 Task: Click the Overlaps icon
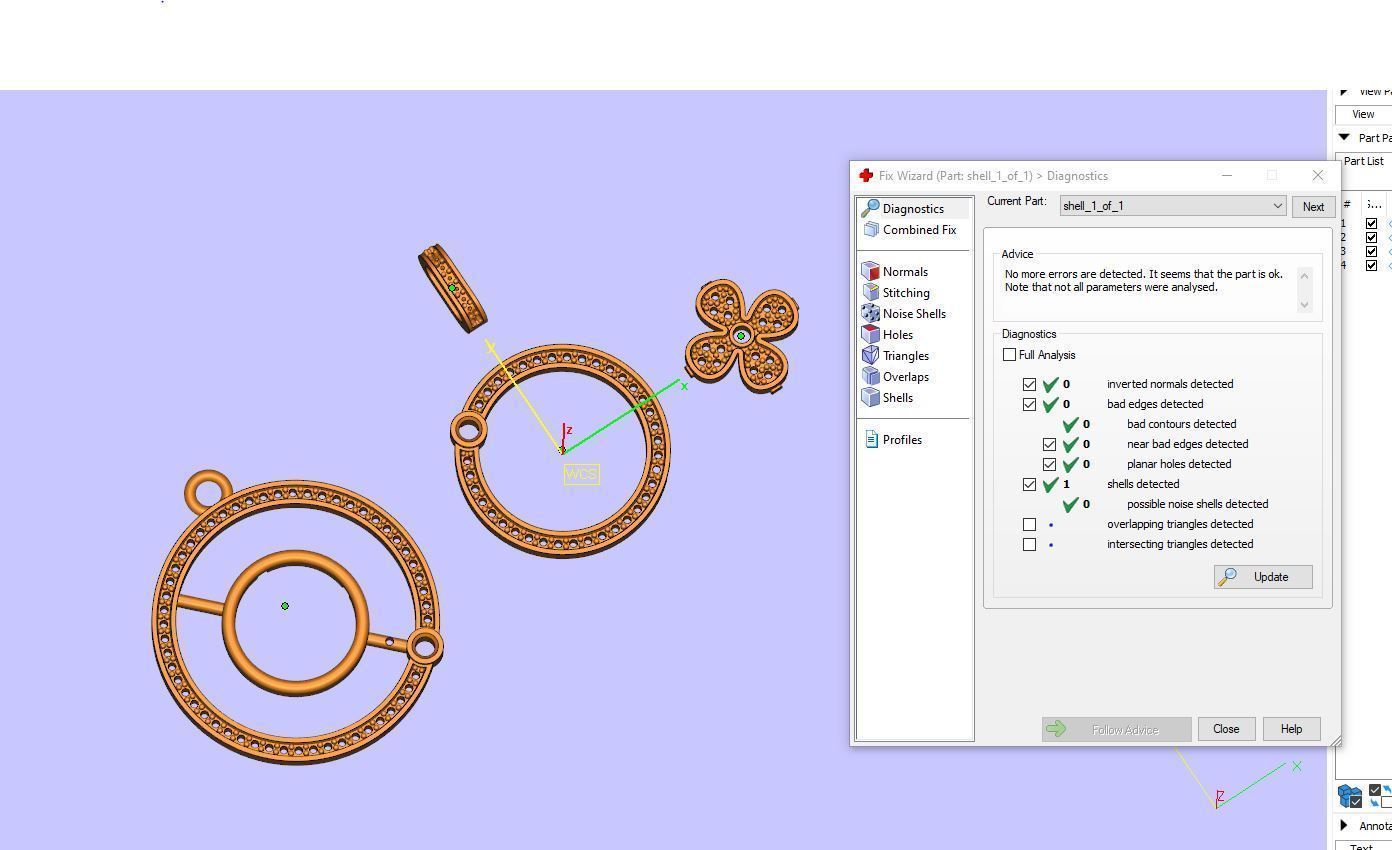tap(870, 377)
